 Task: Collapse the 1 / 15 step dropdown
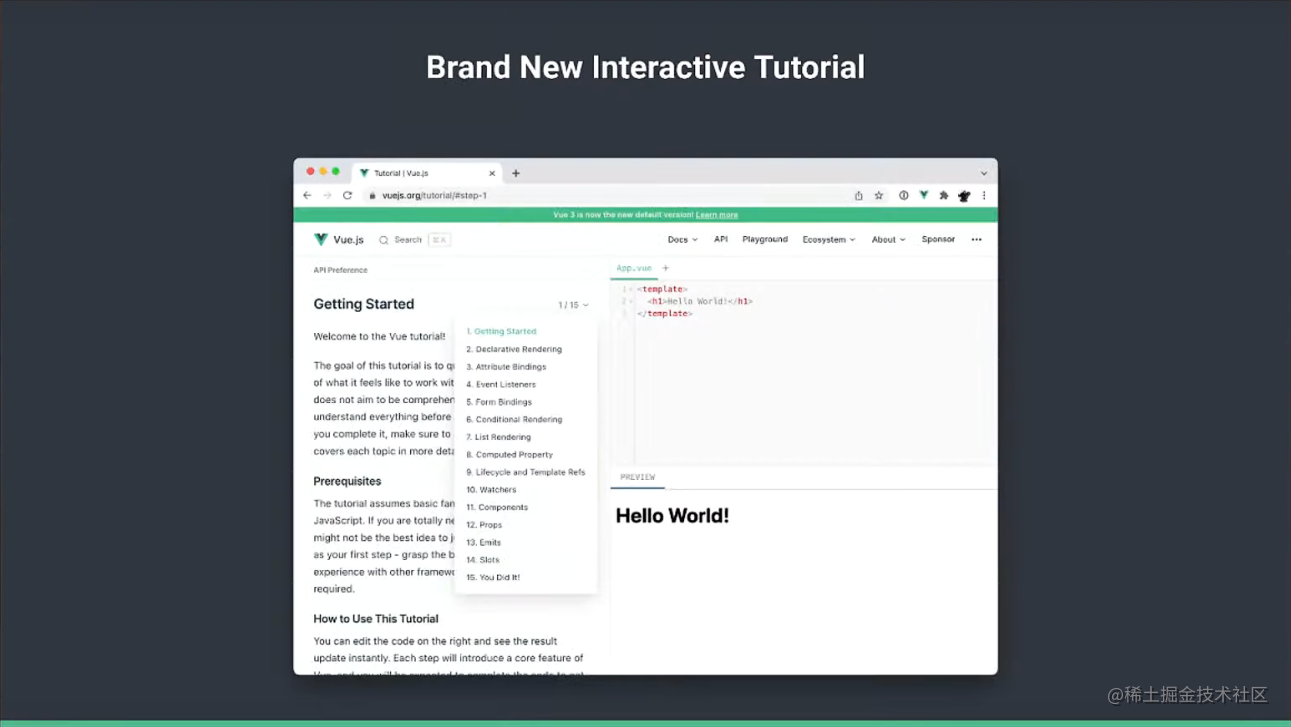click(573, 305)
